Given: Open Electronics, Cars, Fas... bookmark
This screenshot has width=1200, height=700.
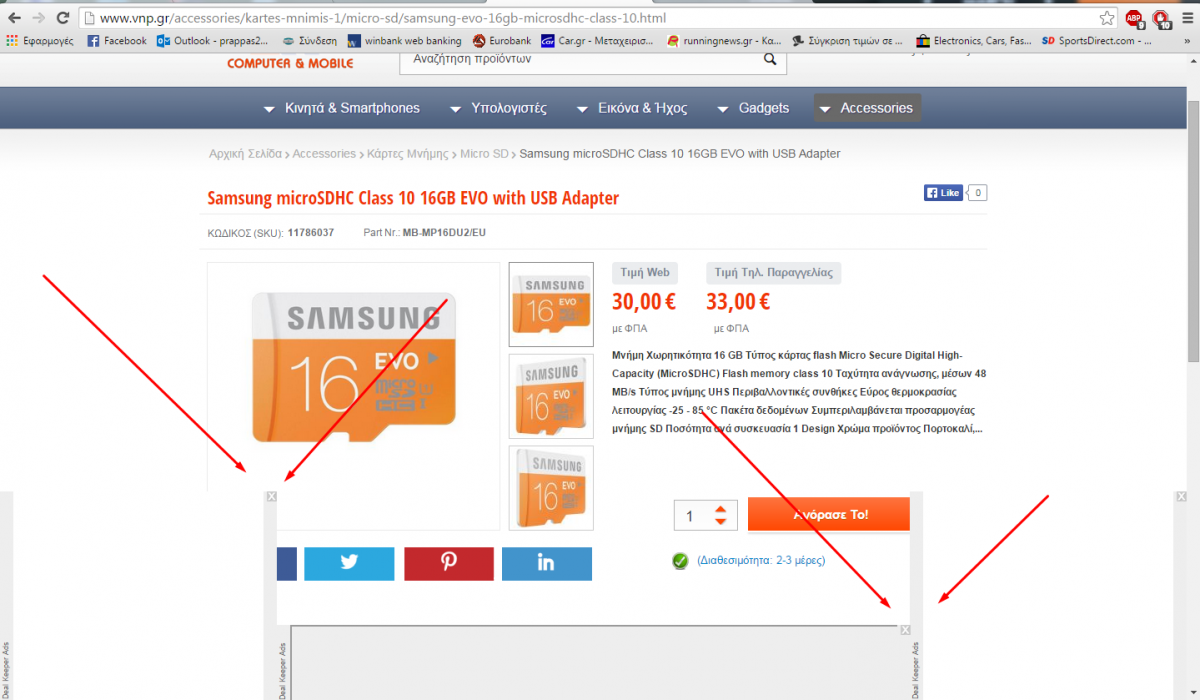Looking at the screenshot, I should click(975, 41).
